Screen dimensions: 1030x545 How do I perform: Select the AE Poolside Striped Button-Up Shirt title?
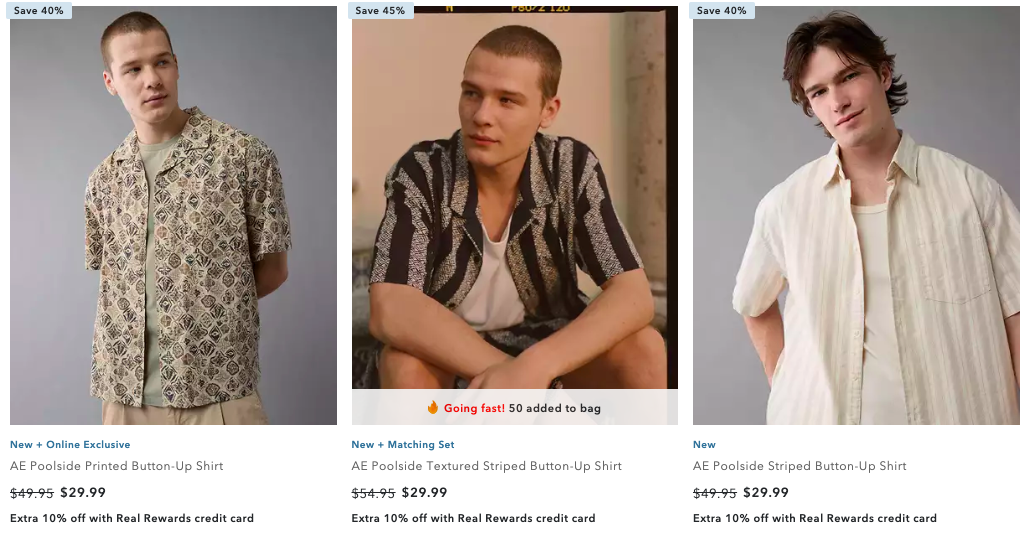(799, 466)
